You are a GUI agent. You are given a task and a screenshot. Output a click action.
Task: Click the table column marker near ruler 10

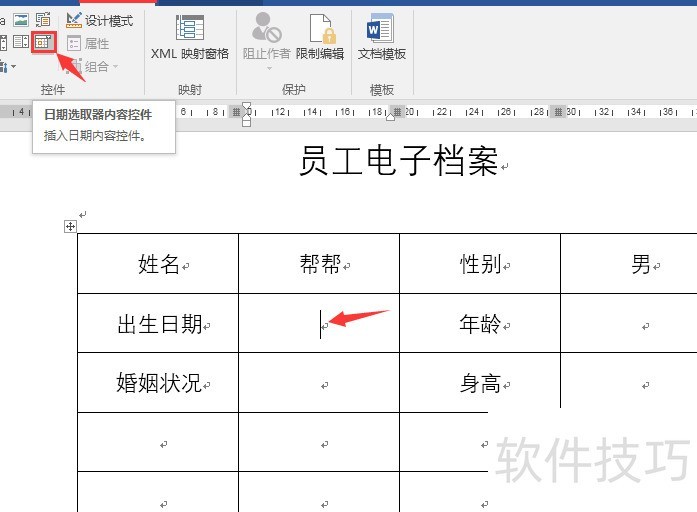[236, 112]
